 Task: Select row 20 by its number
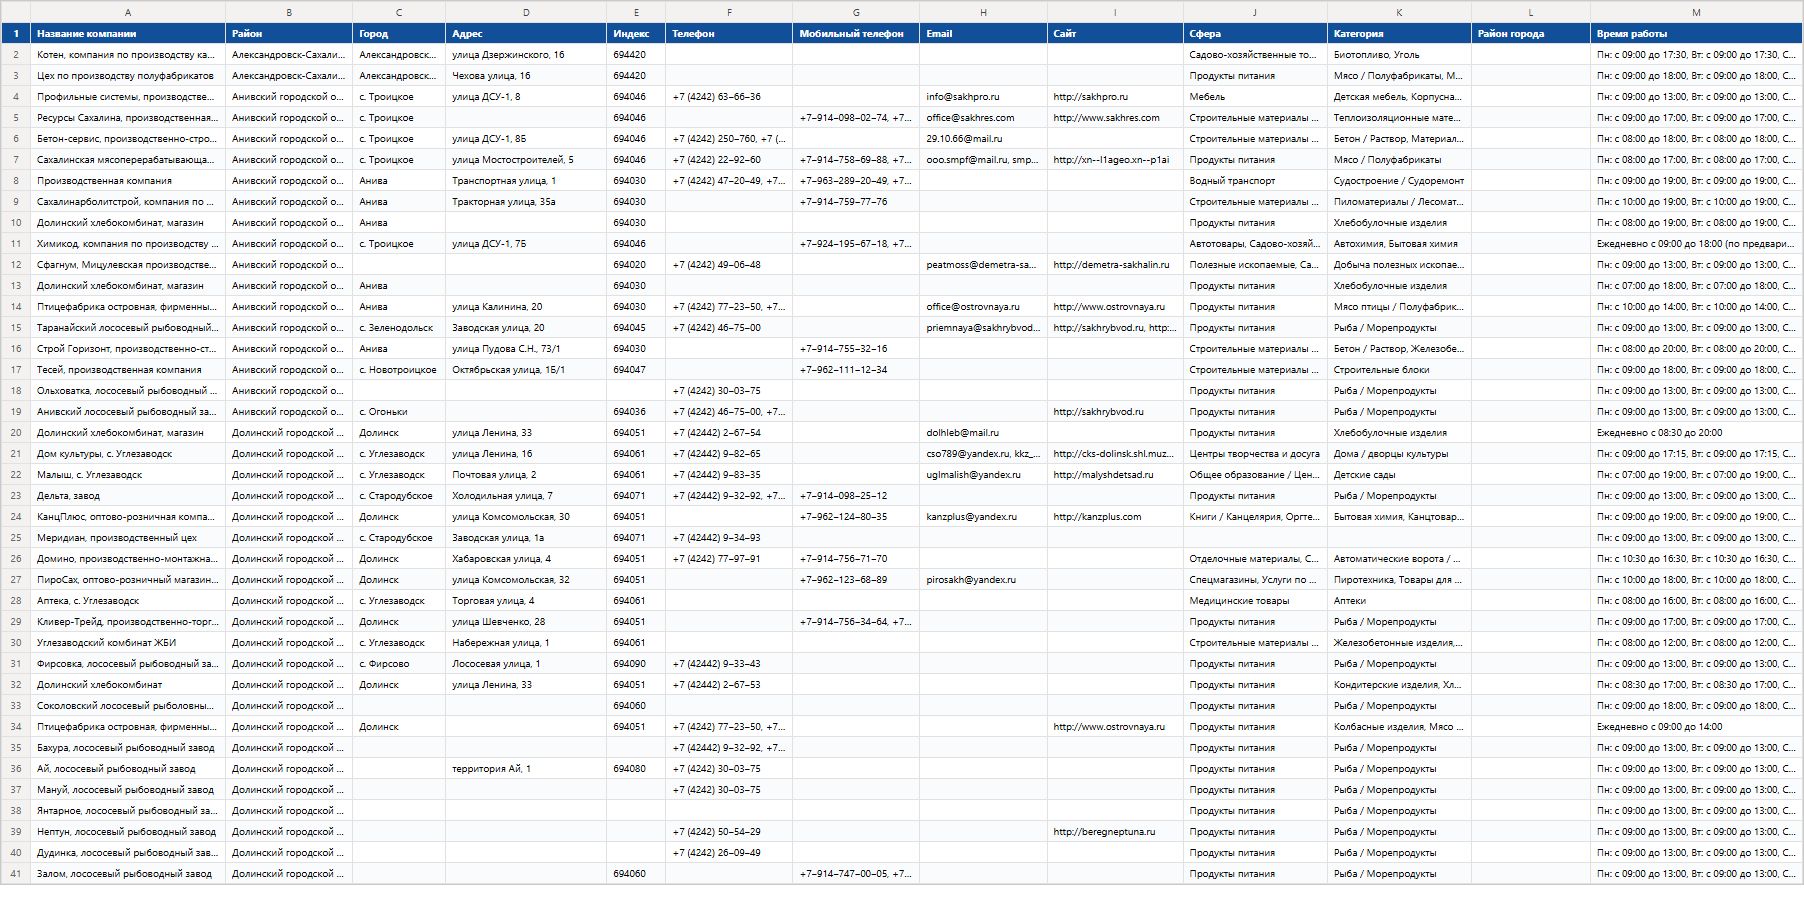coord(16,433)
